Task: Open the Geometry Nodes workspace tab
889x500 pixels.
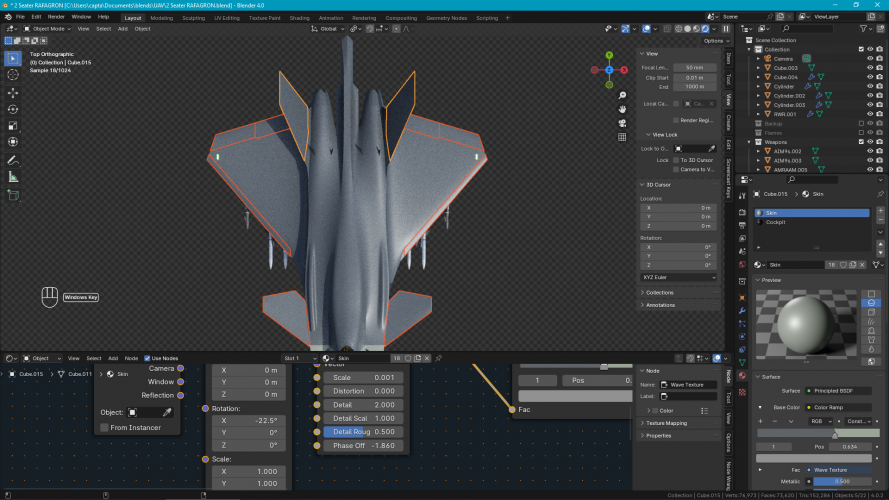Action: click(446, 18)
